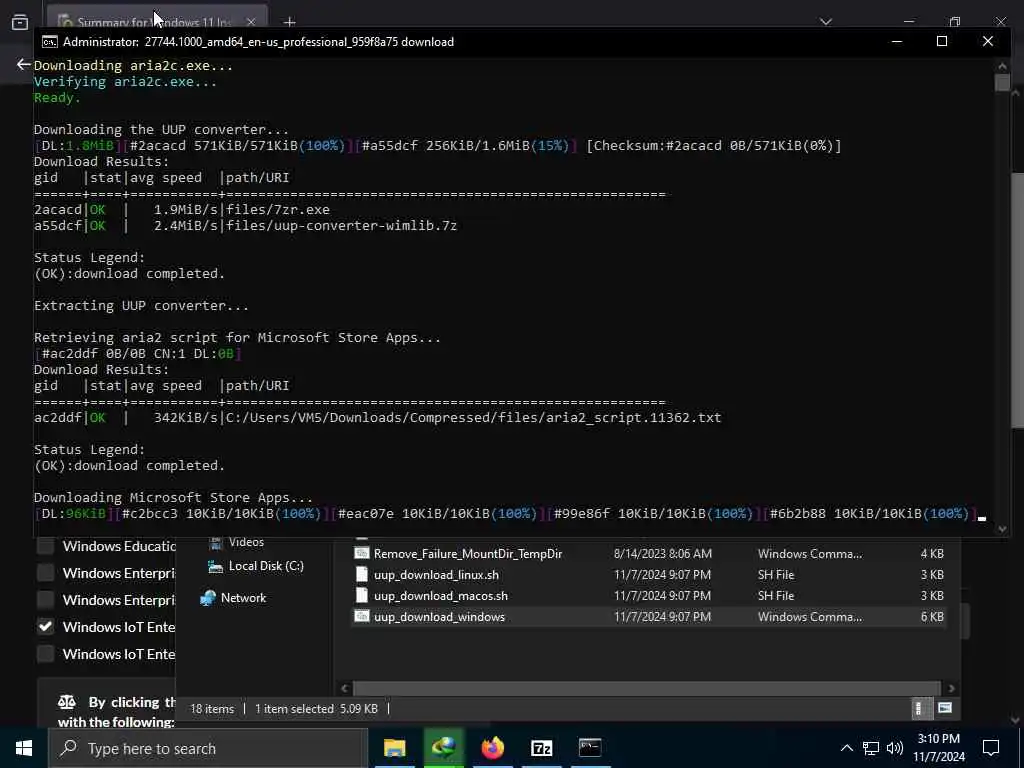Open Internet Download Manager taskbar icon
The width and height of the screenshot is (1024, 768).
[443, 748]
